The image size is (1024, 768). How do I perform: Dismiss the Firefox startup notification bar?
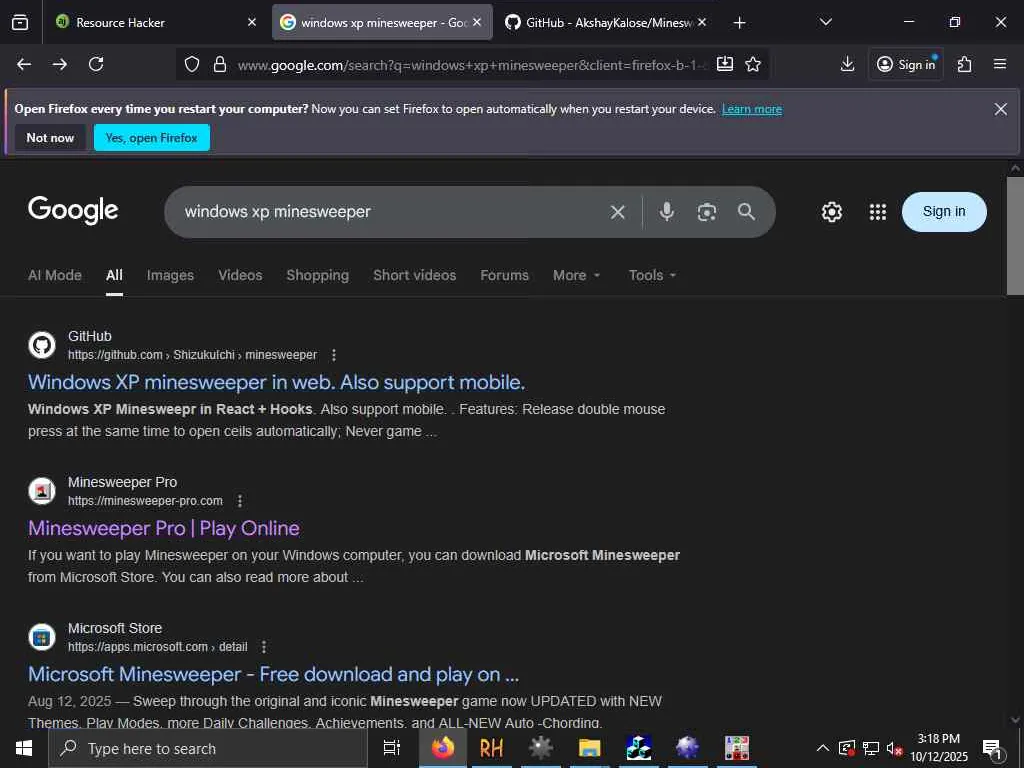click(x=1000, y=109)
